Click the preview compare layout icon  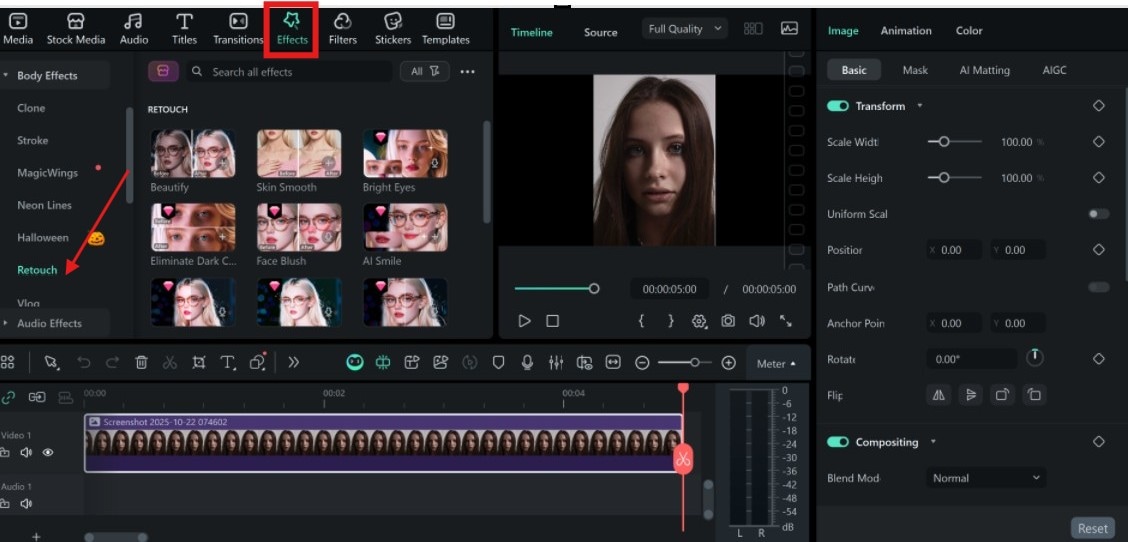coord(753,29)
